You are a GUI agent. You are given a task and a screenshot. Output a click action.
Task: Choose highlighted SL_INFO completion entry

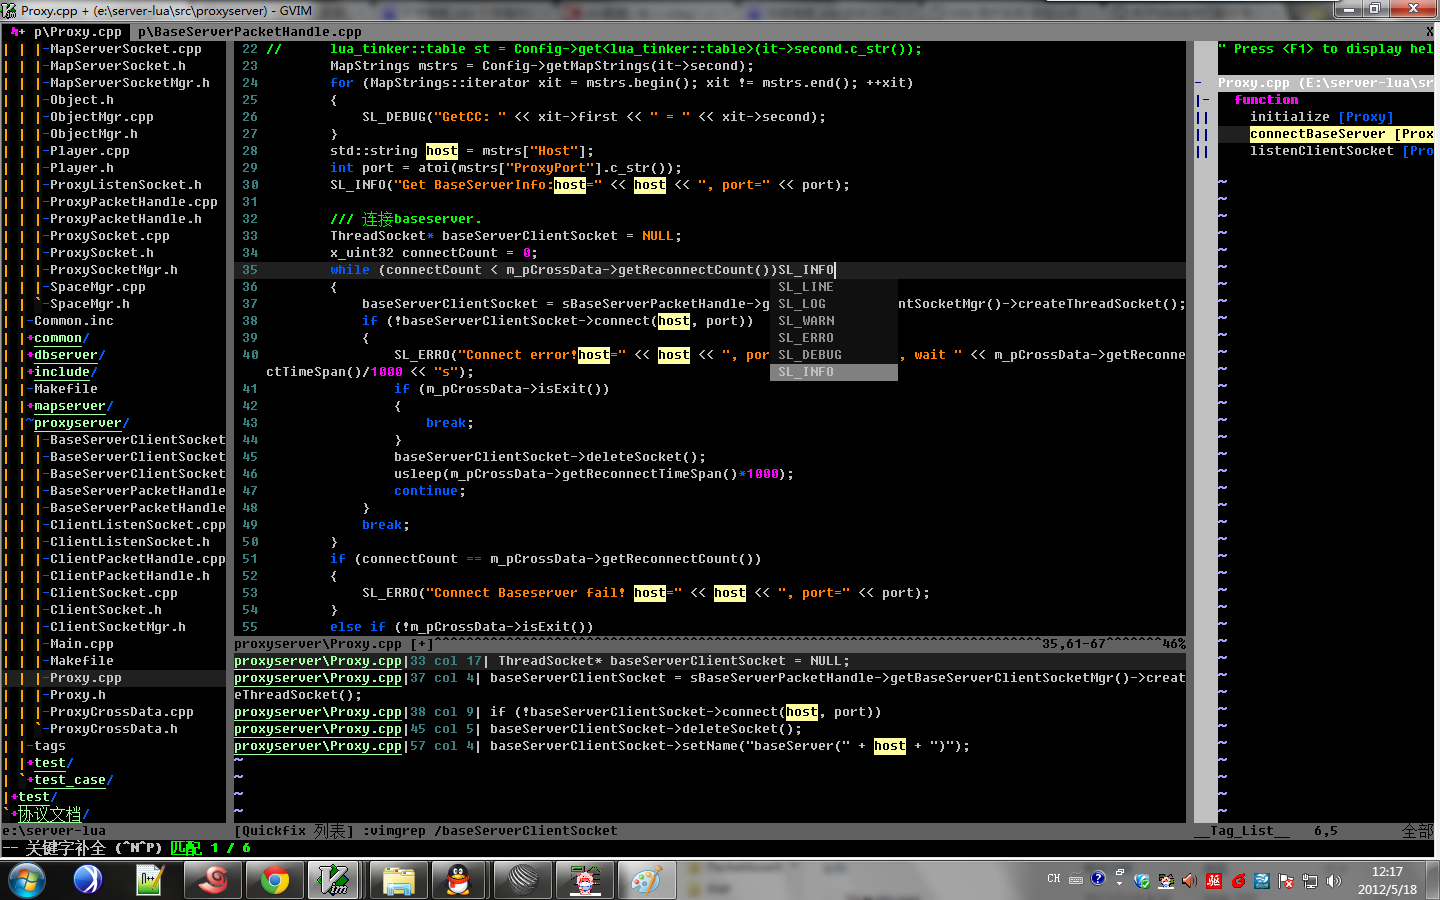(x=833, y=372)
